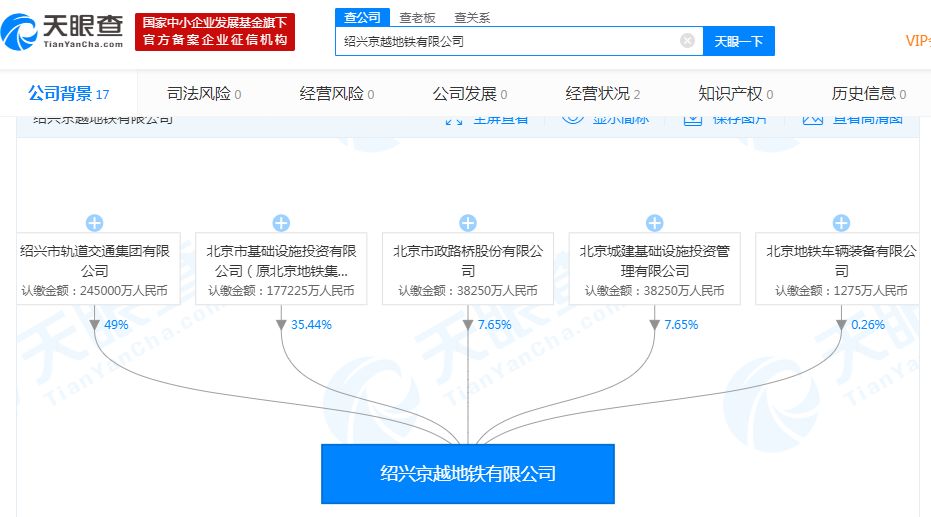Click the 7.65% label under 北京市政路桥

tap(495, 325)
